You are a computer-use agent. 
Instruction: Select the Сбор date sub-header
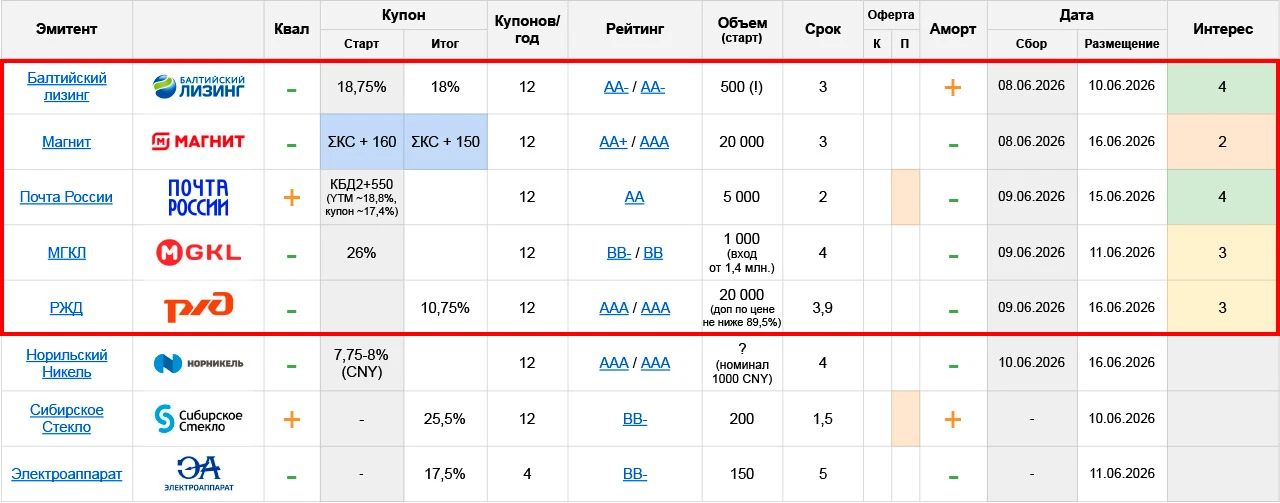tap(1032, 44)
